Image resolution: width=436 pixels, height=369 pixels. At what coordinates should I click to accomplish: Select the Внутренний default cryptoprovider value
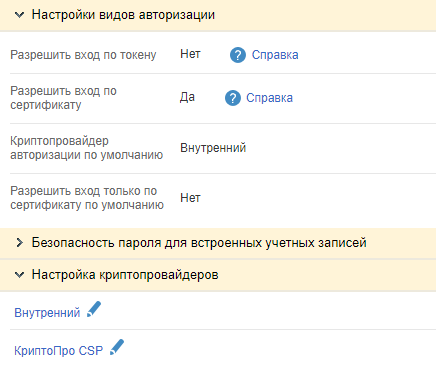pyautogui.click(x=213, y=148)
